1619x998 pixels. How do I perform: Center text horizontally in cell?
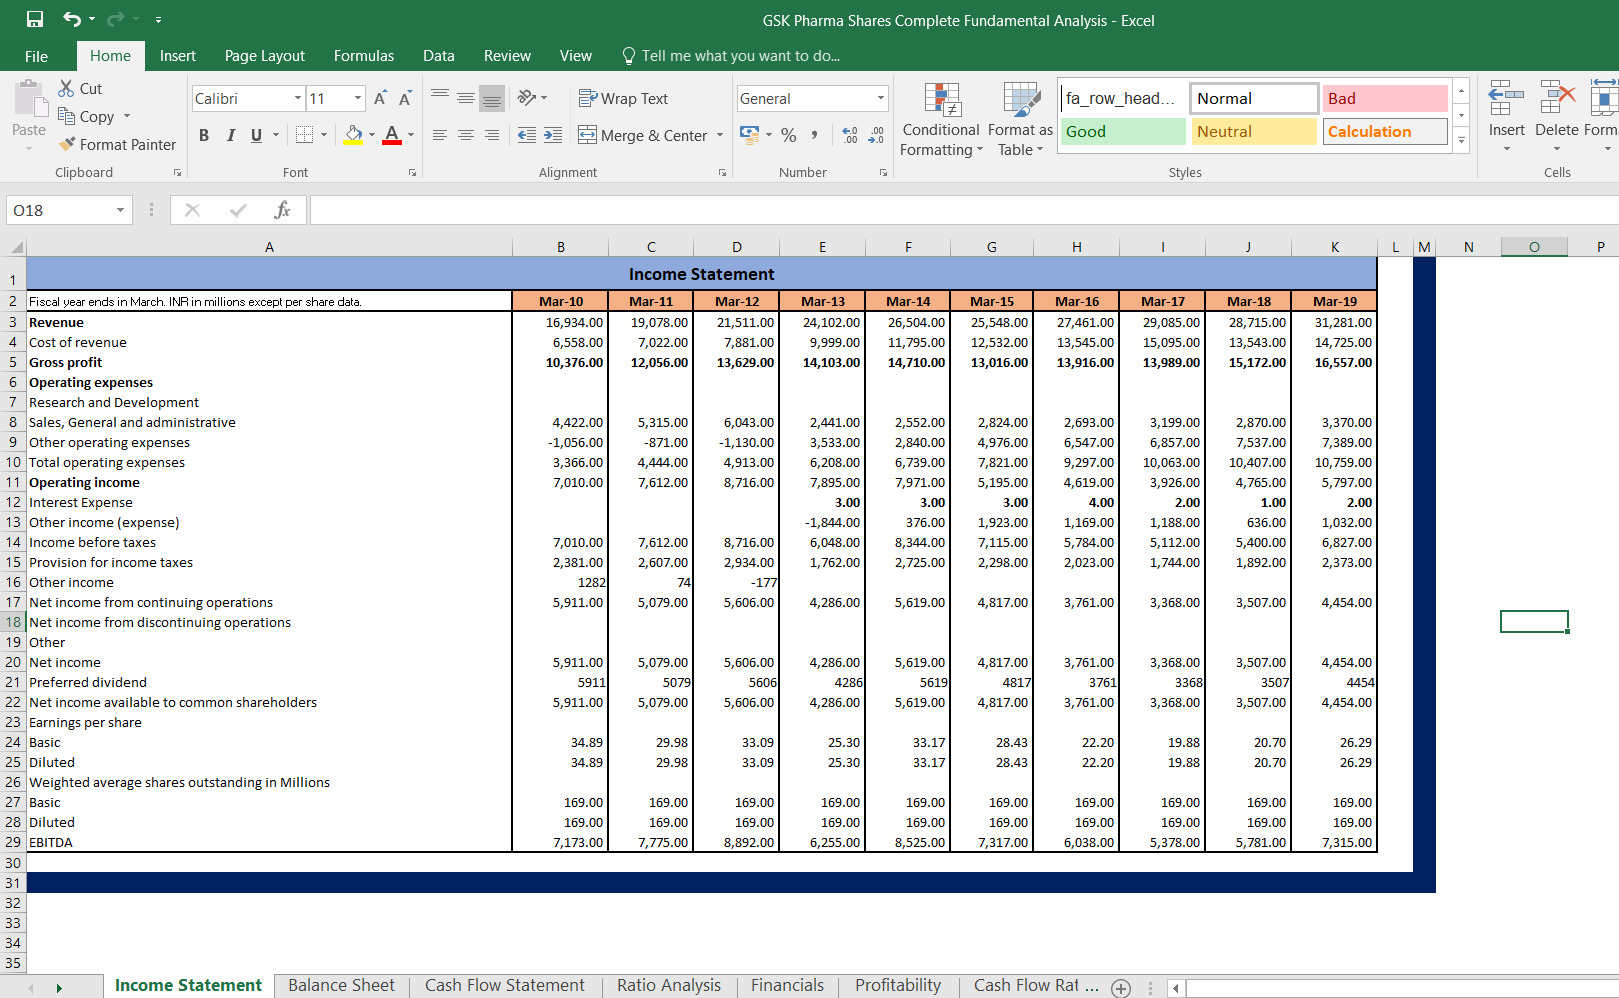point(466,135)
